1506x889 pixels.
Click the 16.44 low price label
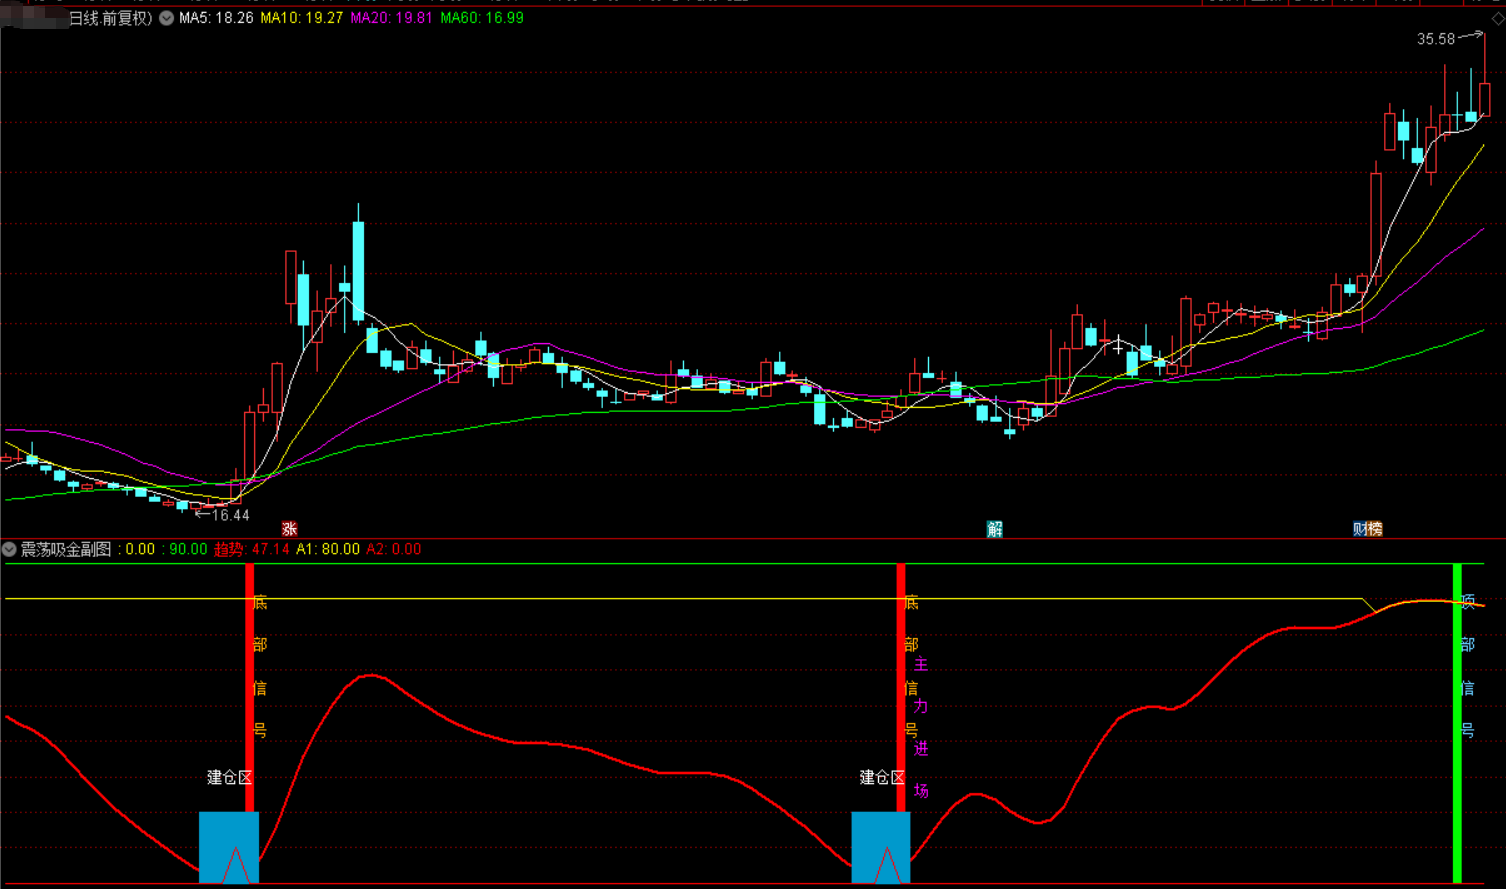pyautogui.click(x=231, y=515)
